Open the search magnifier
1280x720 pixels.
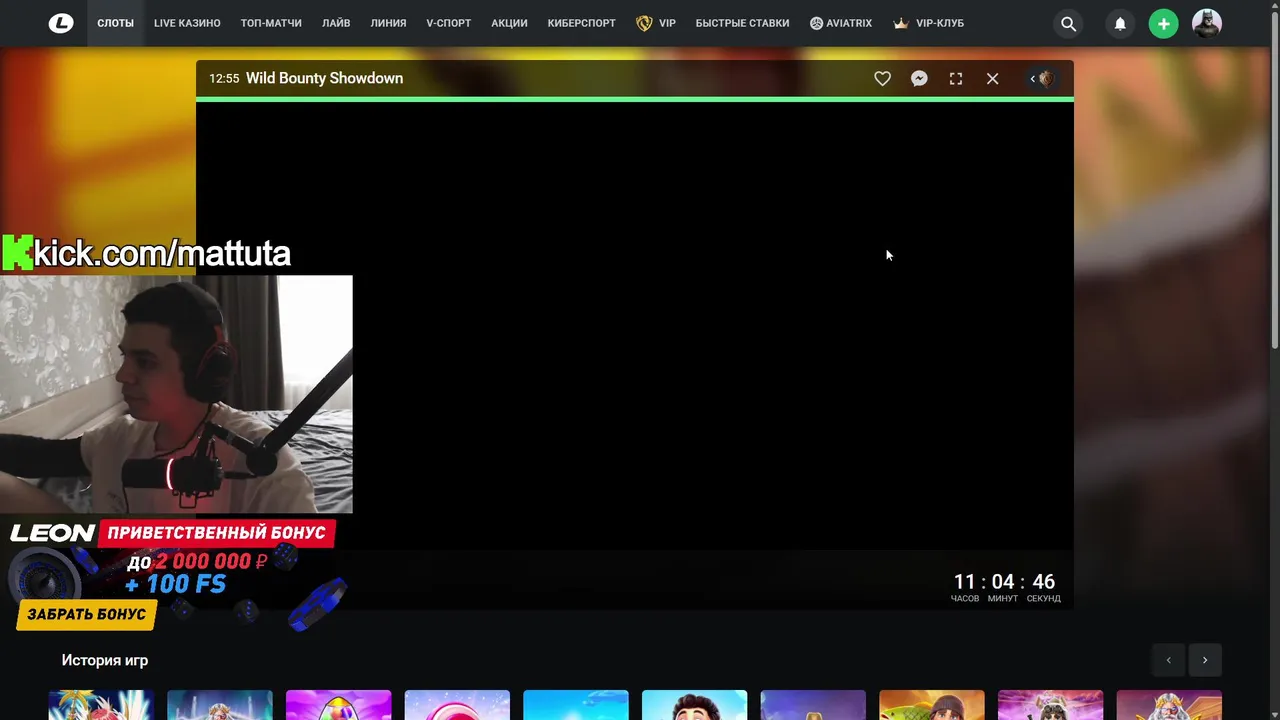point(1068,24)
